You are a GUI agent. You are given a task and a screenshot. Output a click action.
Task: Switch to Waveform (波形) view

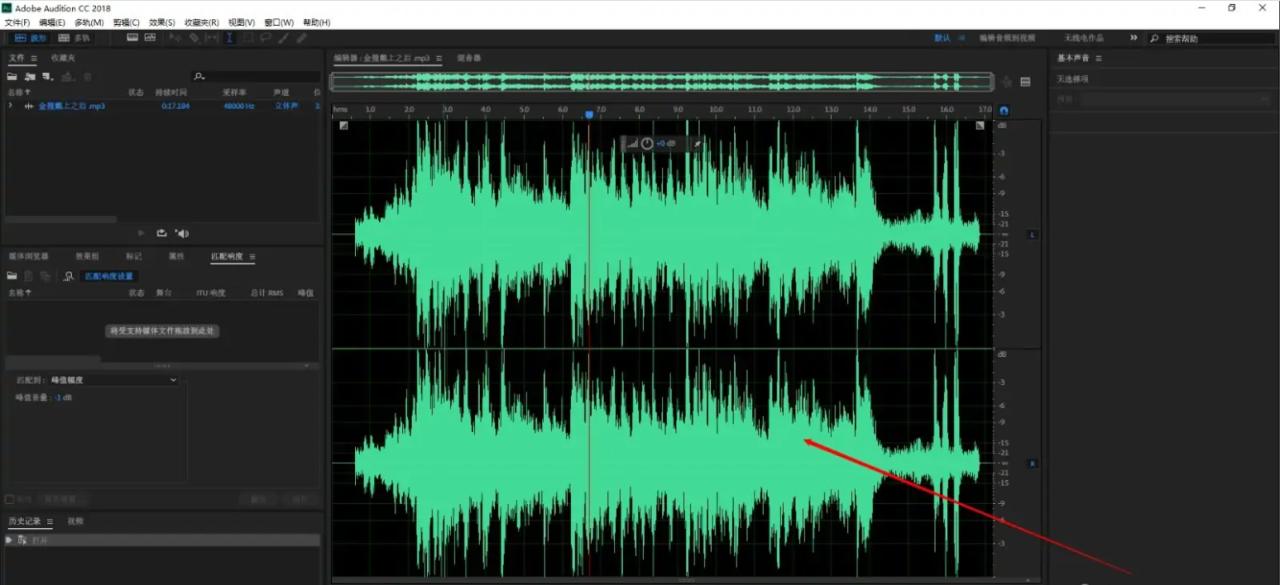click(29, 38)
